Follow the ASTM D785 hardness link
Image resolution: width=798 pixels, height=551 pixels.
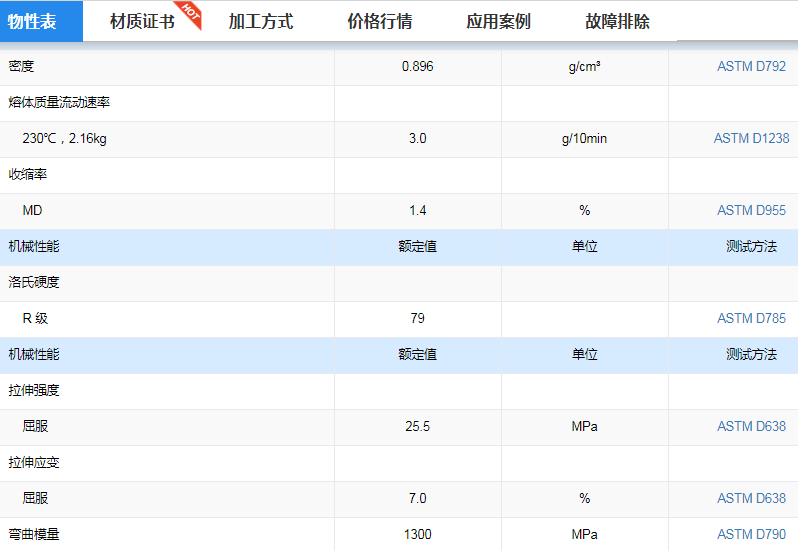(751, 319)
